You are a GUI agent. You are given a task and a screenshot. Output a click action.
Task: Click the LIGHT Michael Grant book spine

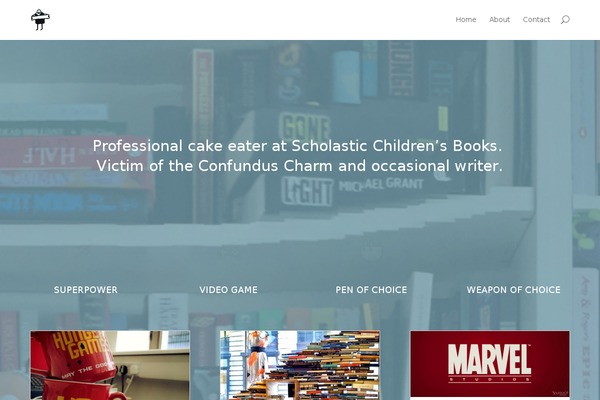coord(352,189)
